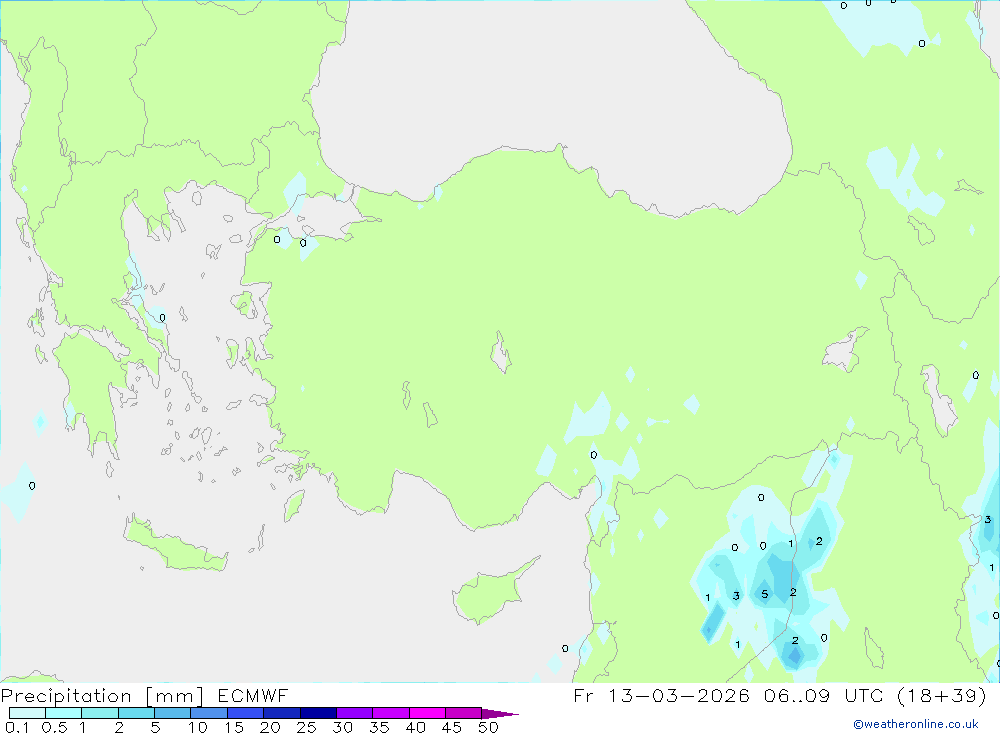This screenshot has height=733, width=1000.
Task: Select the navy swatch between 25 and 30
Action: tap(318, 713)
